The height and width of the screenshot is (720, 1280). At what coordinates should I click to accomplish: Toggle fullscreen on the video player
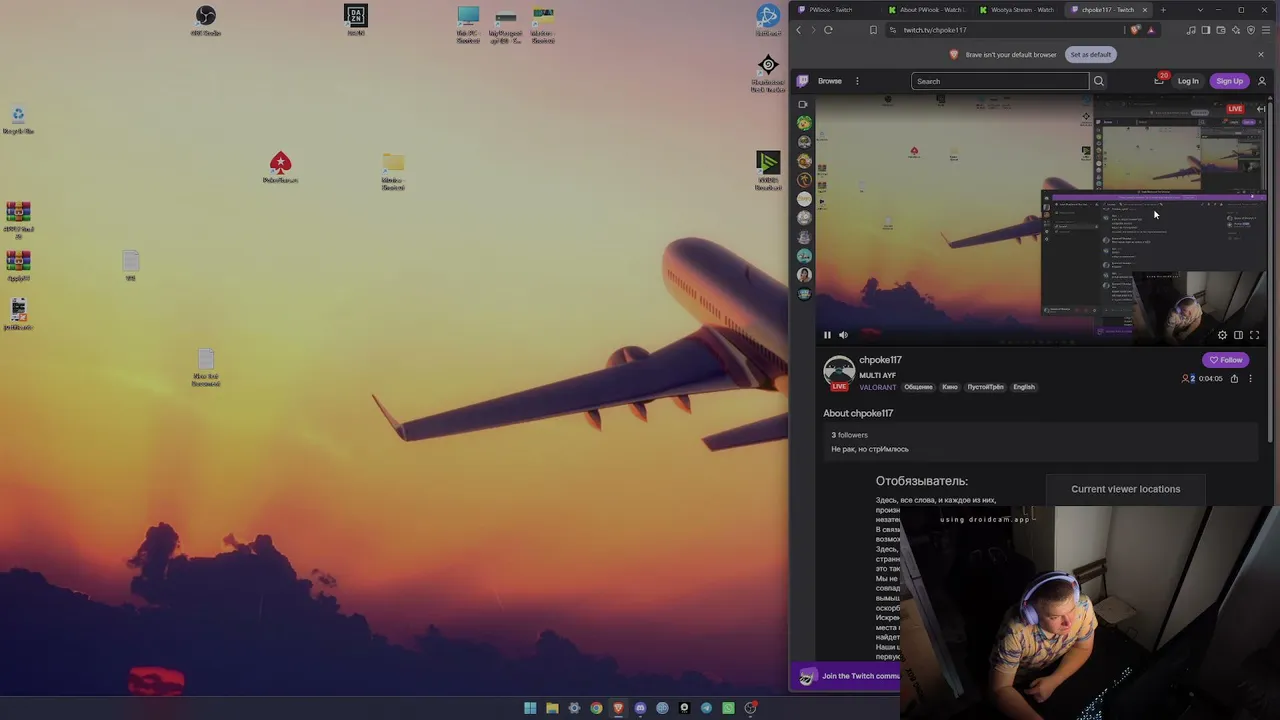(x=1254, y=335)
